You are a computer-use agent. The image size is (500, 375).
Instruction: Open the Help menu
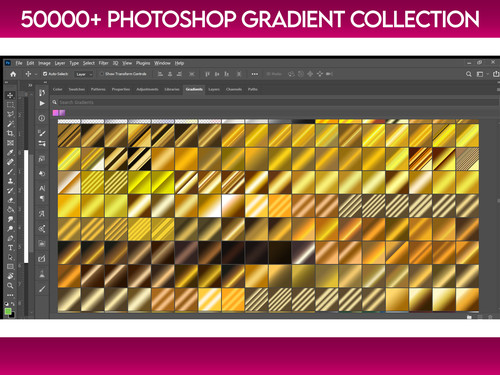(179, 63)
